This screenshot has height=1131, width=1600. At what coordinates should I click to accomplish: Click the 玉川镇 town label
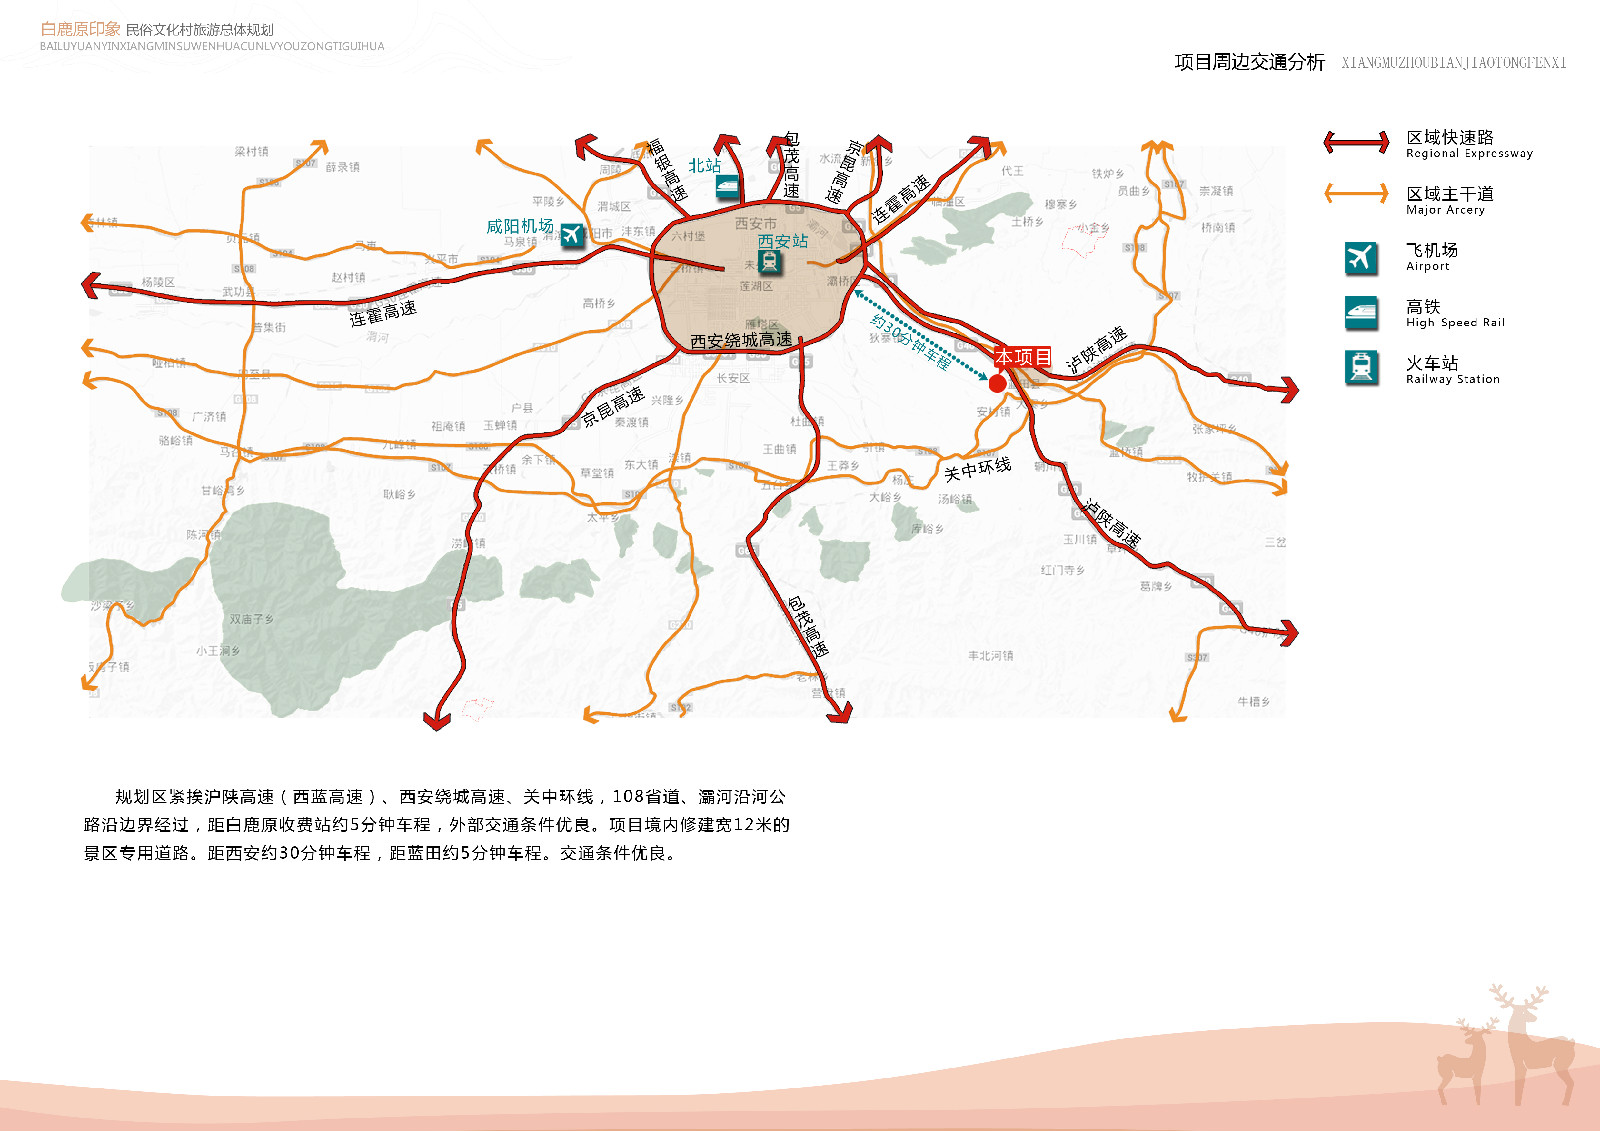1080,539
